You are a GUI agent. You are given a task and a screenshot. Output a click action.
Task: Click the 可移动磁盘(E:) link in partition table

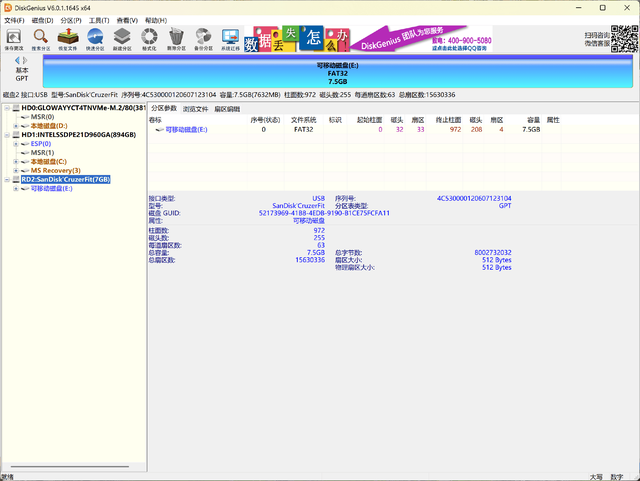(187, 130)
